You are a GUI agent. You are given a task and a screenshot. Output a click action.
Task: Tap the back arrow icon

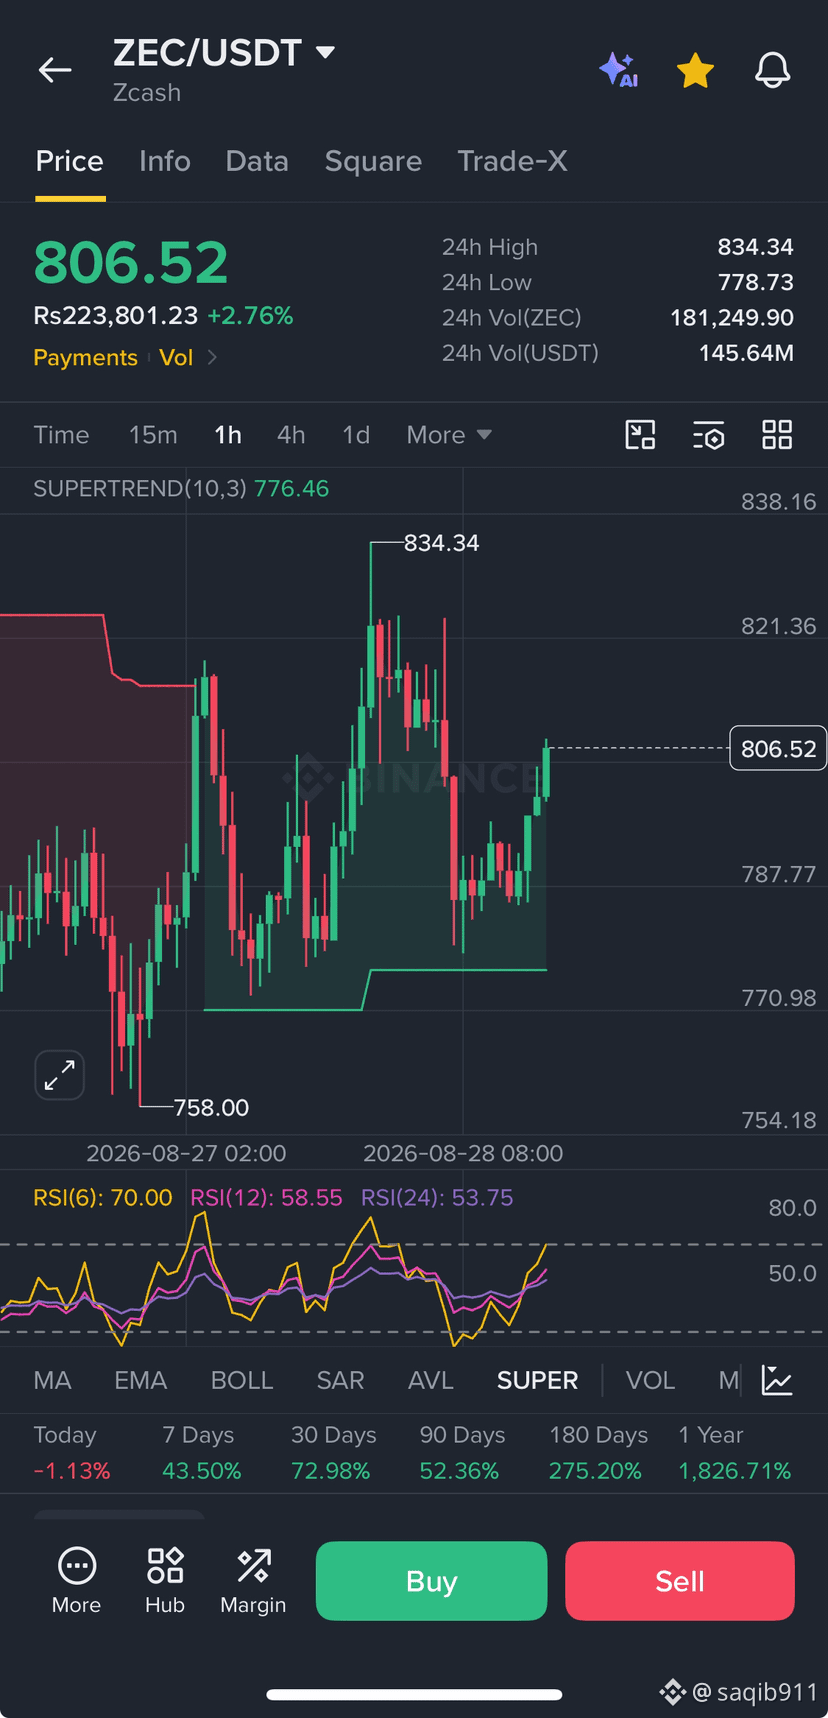55,70
